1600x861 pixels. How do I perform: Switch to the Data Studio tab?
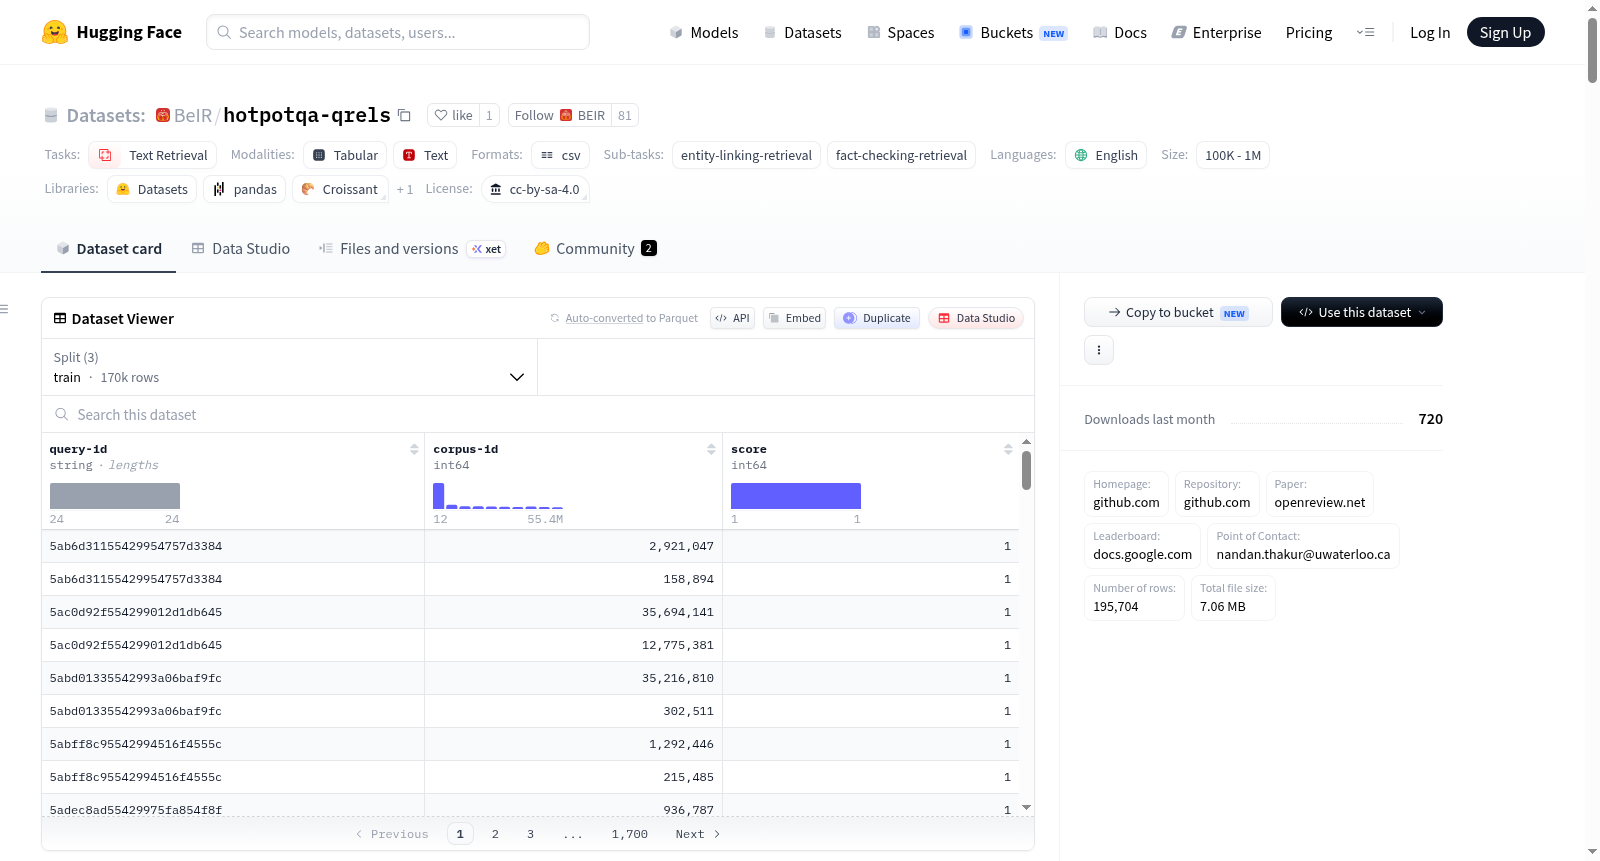(x=241, y=248)
